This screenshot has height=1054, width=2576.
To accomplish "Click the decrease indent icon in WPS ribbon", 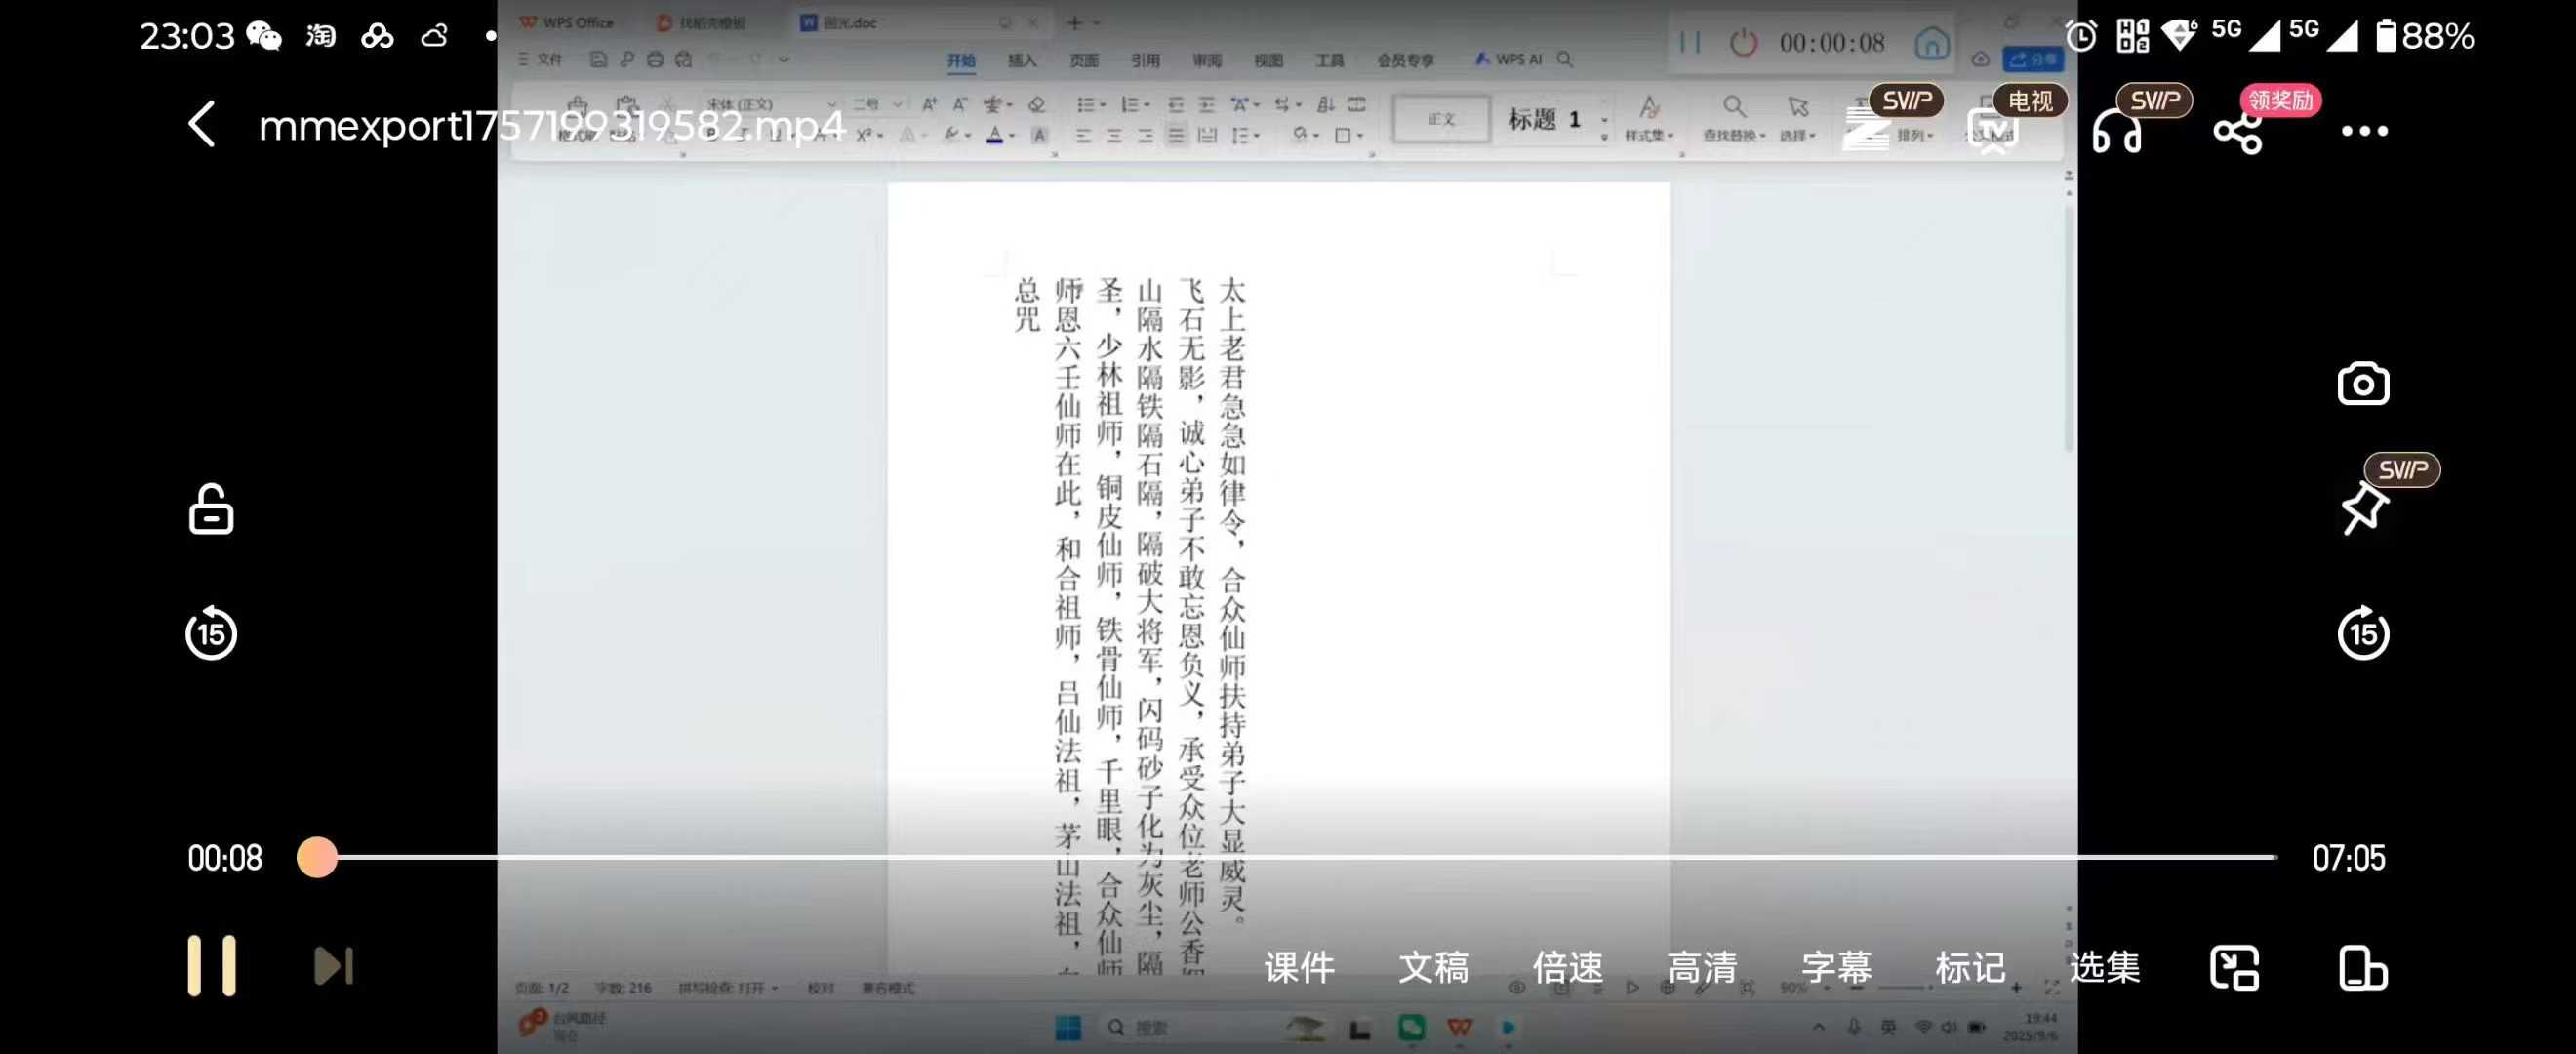I will 1176,104.
